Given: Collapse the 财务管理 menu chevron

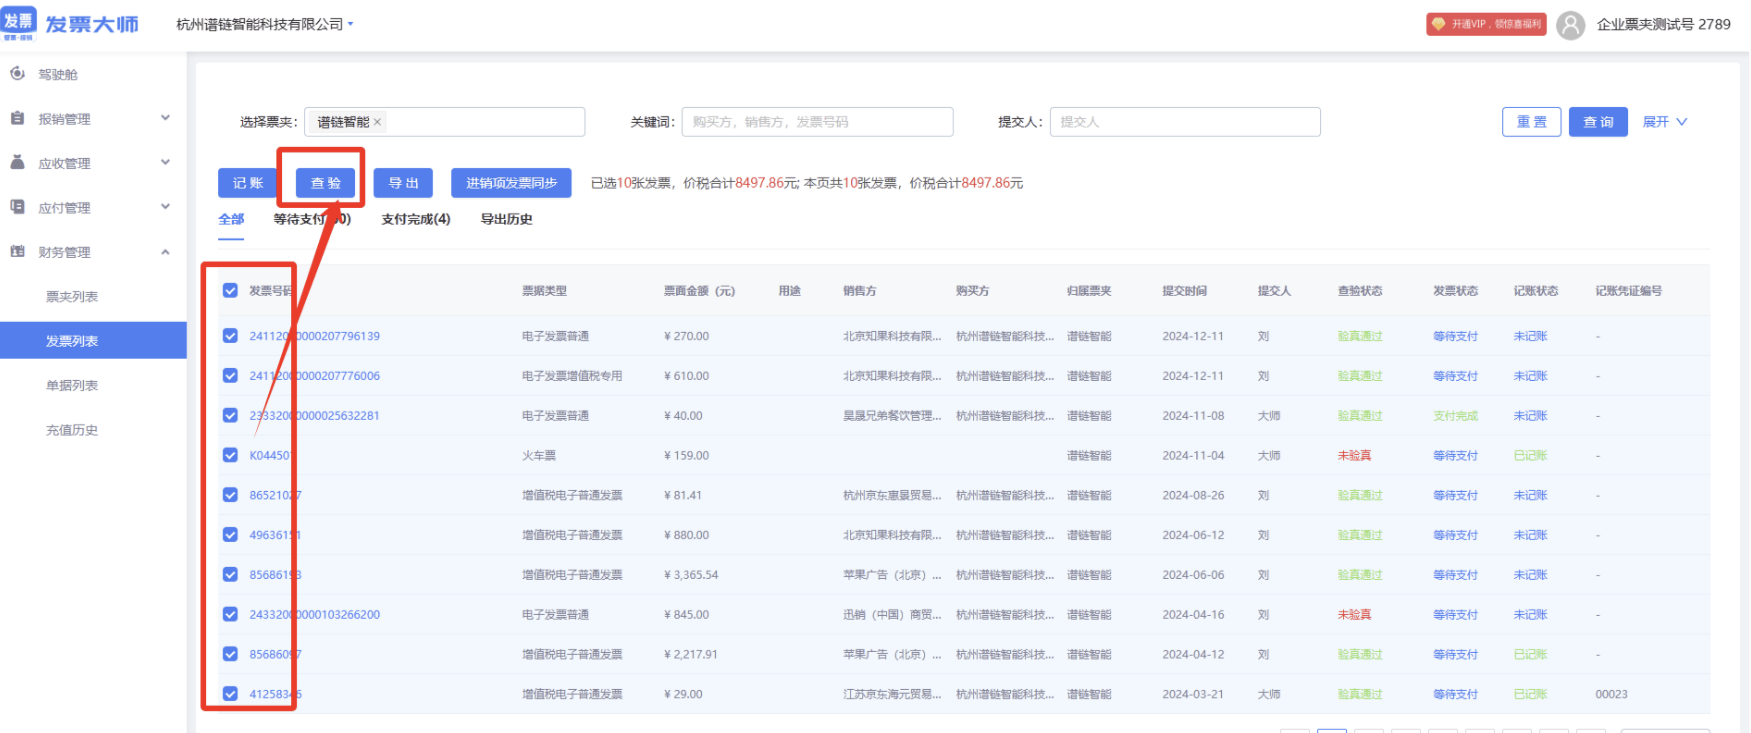Looking at the screenshot, I should click(165, 252).
